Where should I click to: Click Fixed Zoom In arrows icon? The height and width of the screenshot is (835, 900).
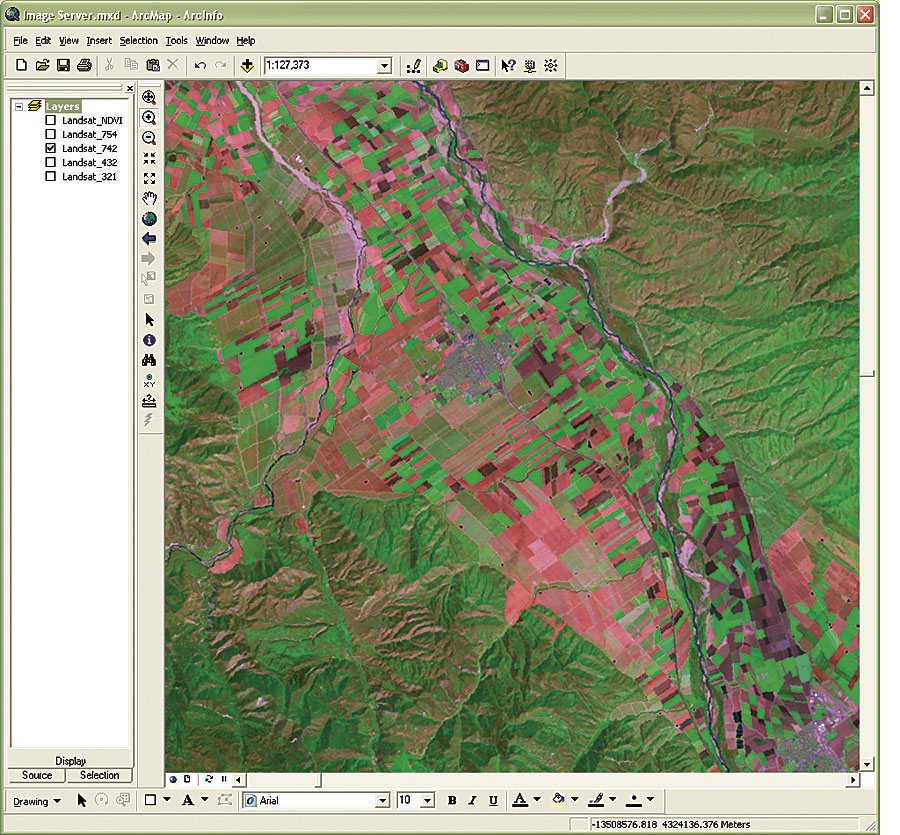pos(149,158)
